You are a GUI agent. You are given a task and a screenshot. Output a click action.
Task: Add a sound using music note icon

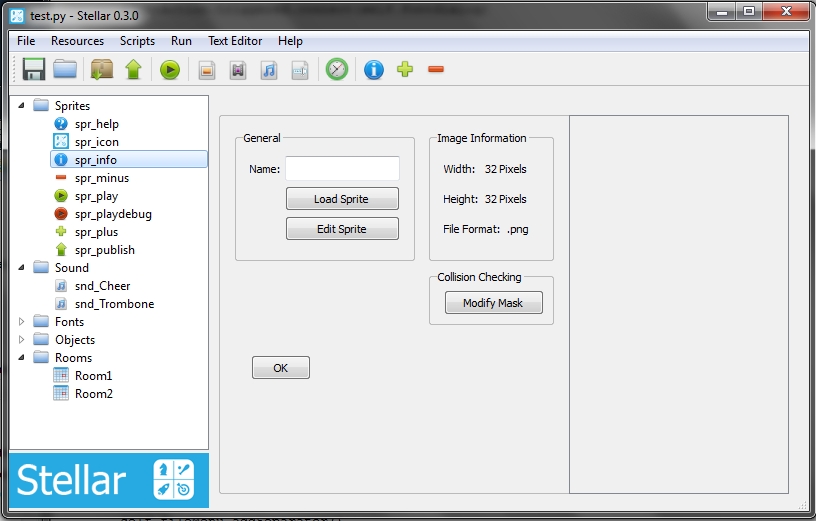point(269,70)
